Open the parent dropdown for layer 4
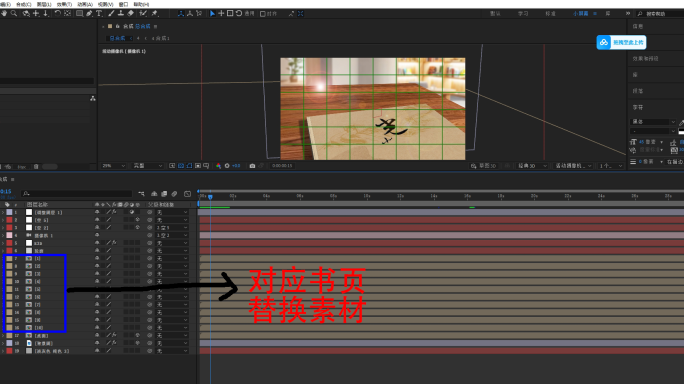 (x=172, y=235)
